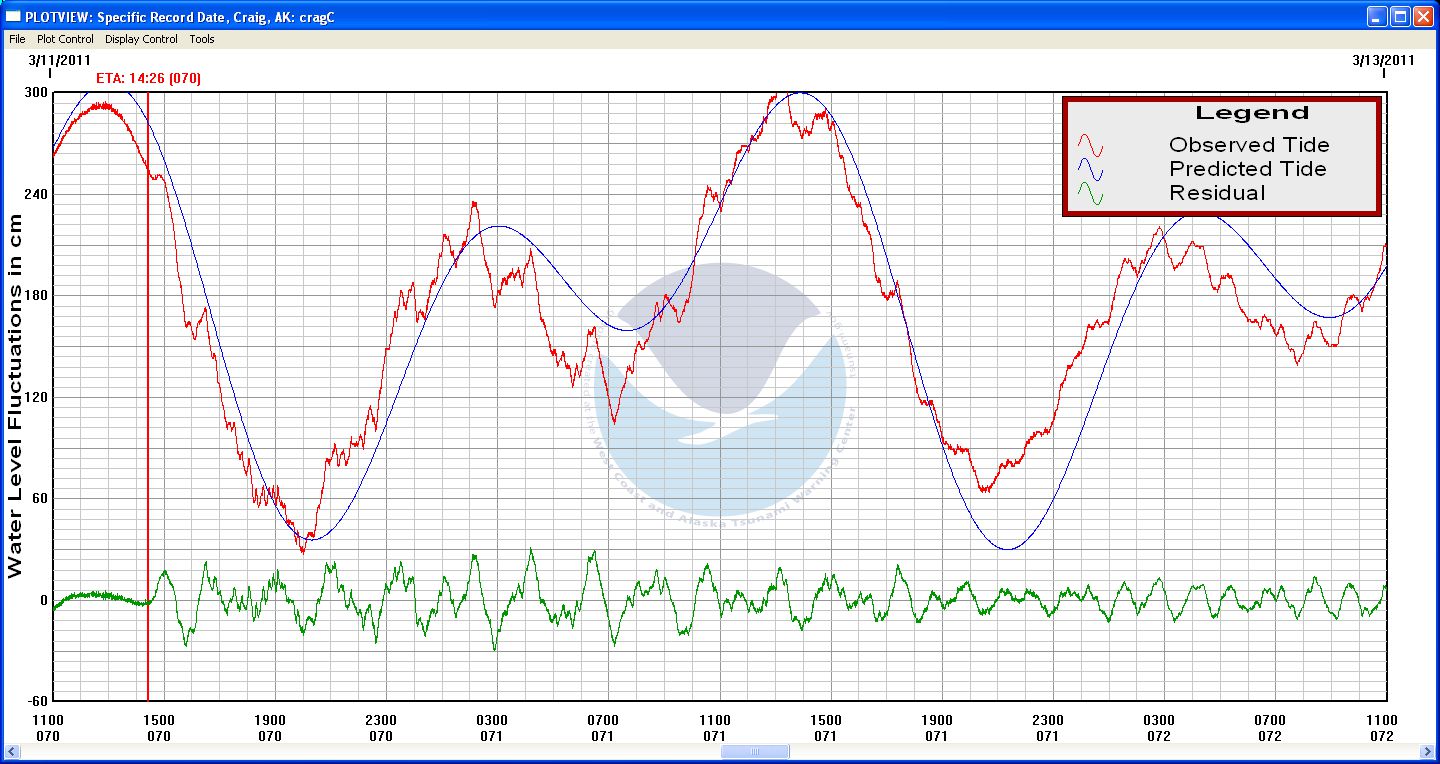Click the 1100 071 time axis label
1440x764 pixels.
714,728
